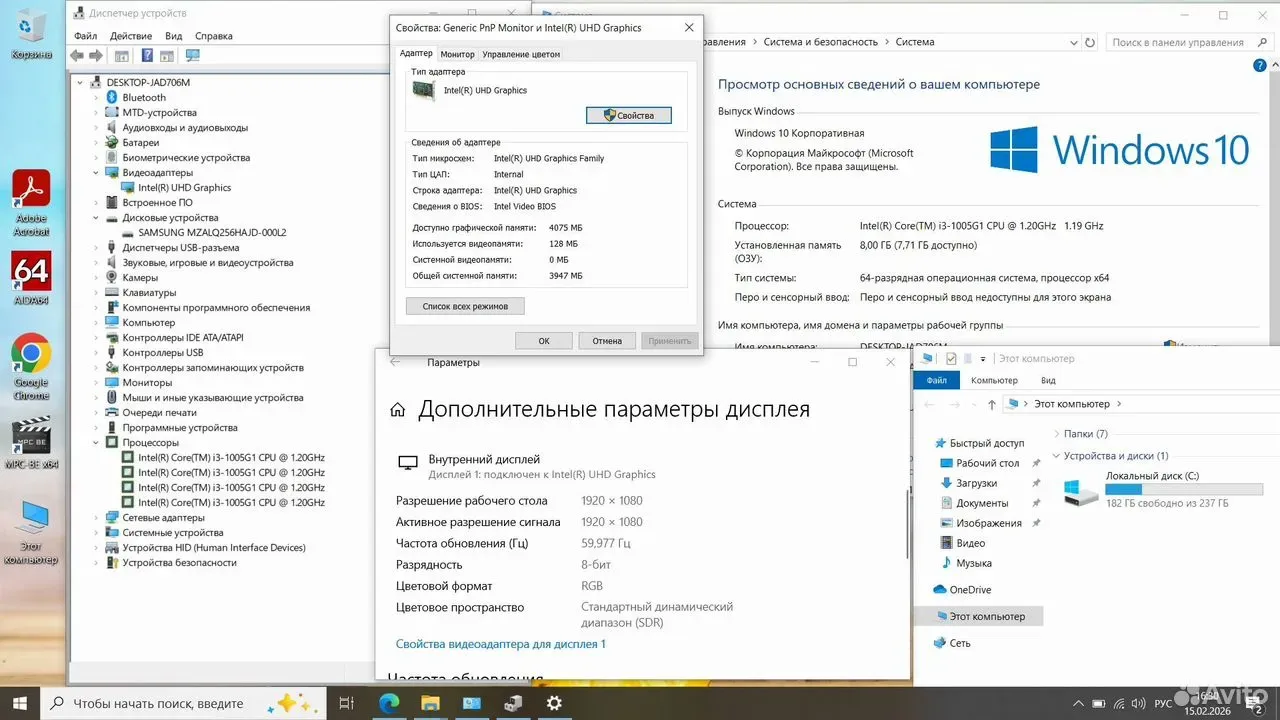1280x720 pixels.
Task: Click Отмена in the adapter properties dialog
Action: (607, 341)
